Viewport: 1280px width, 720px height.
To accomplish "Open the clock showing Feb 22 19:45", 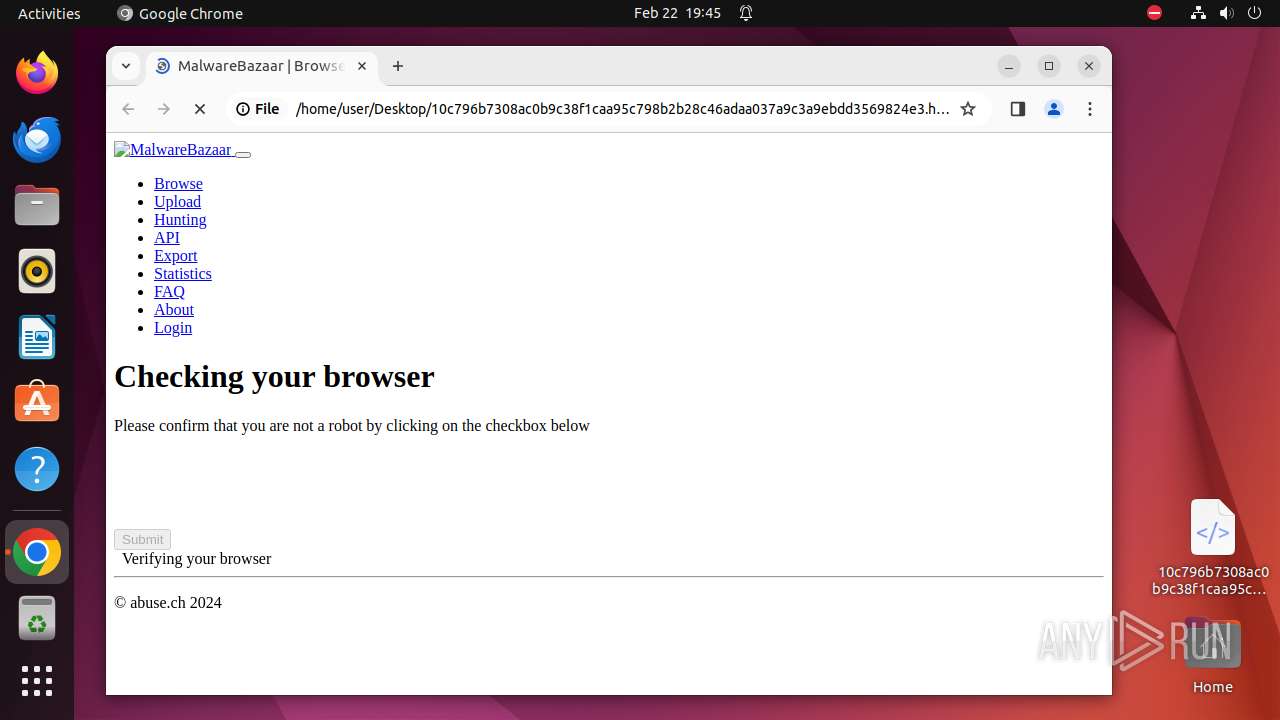I will (677, 13).
